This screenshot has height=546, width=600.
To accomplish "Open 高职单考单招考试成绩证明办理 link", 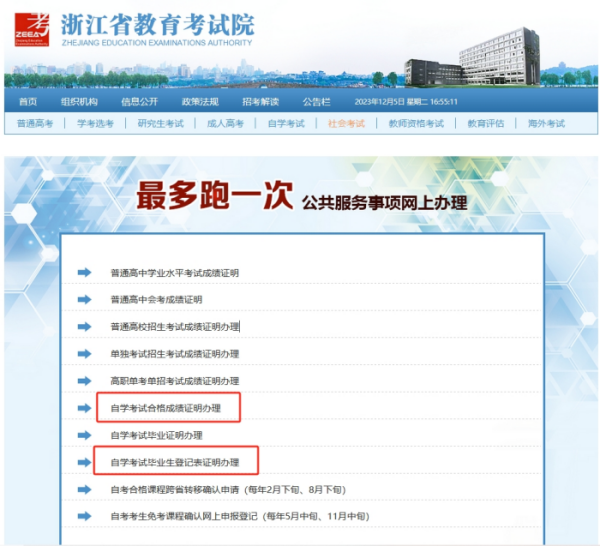I will pos(175,381).
